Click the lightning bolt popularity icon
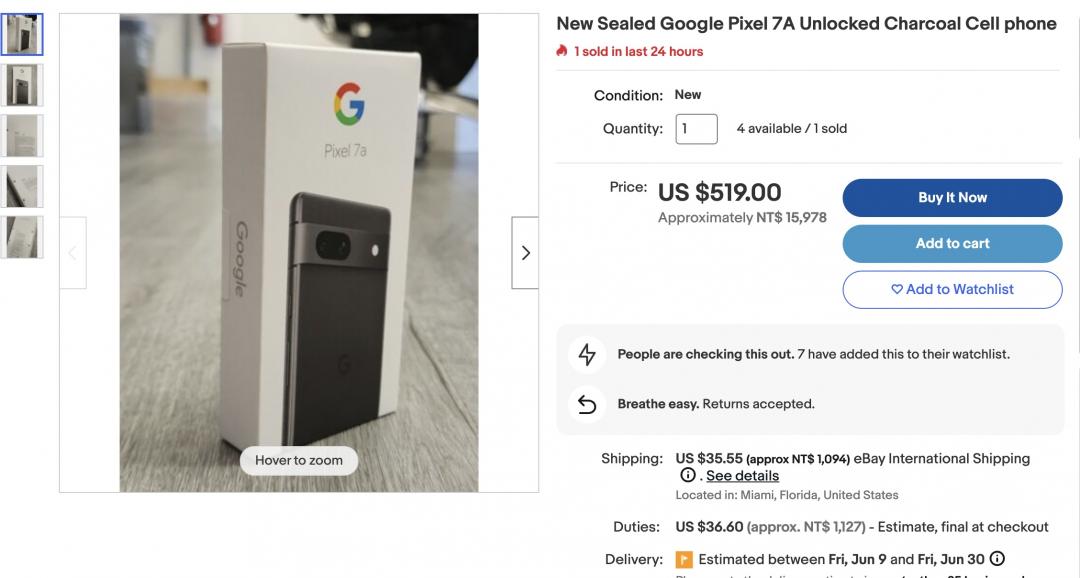Viewport: 1080px width, 578px height. [x=587, y=354]
